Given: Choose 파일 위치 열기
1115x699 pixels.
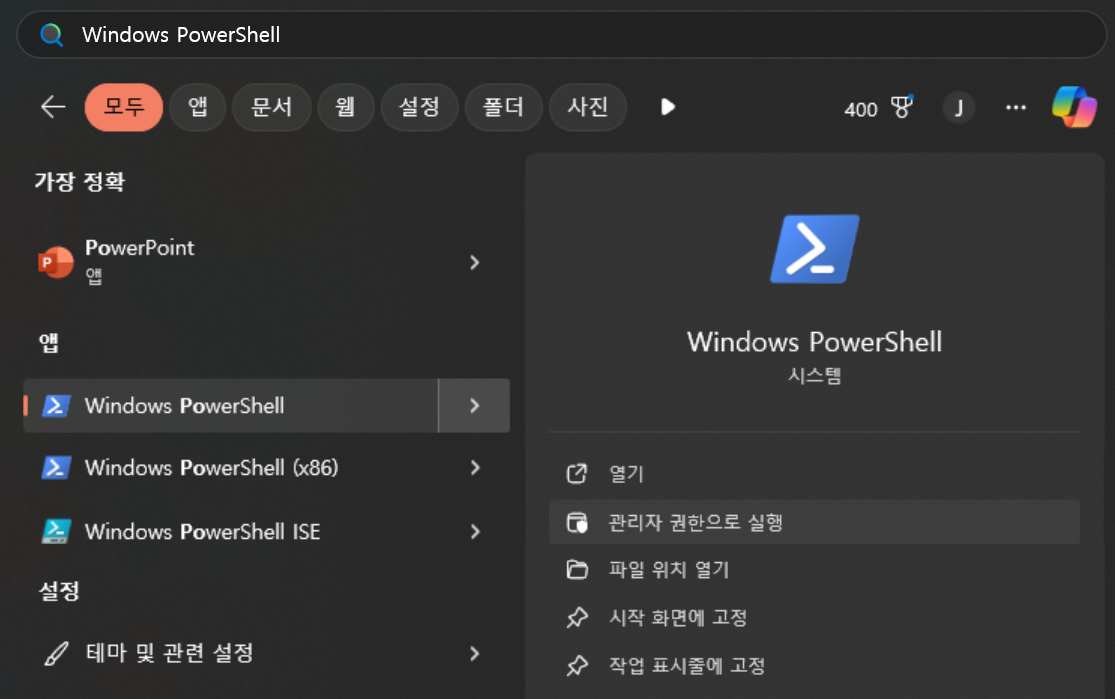Looking at the screenshot, I should [814, 570].
